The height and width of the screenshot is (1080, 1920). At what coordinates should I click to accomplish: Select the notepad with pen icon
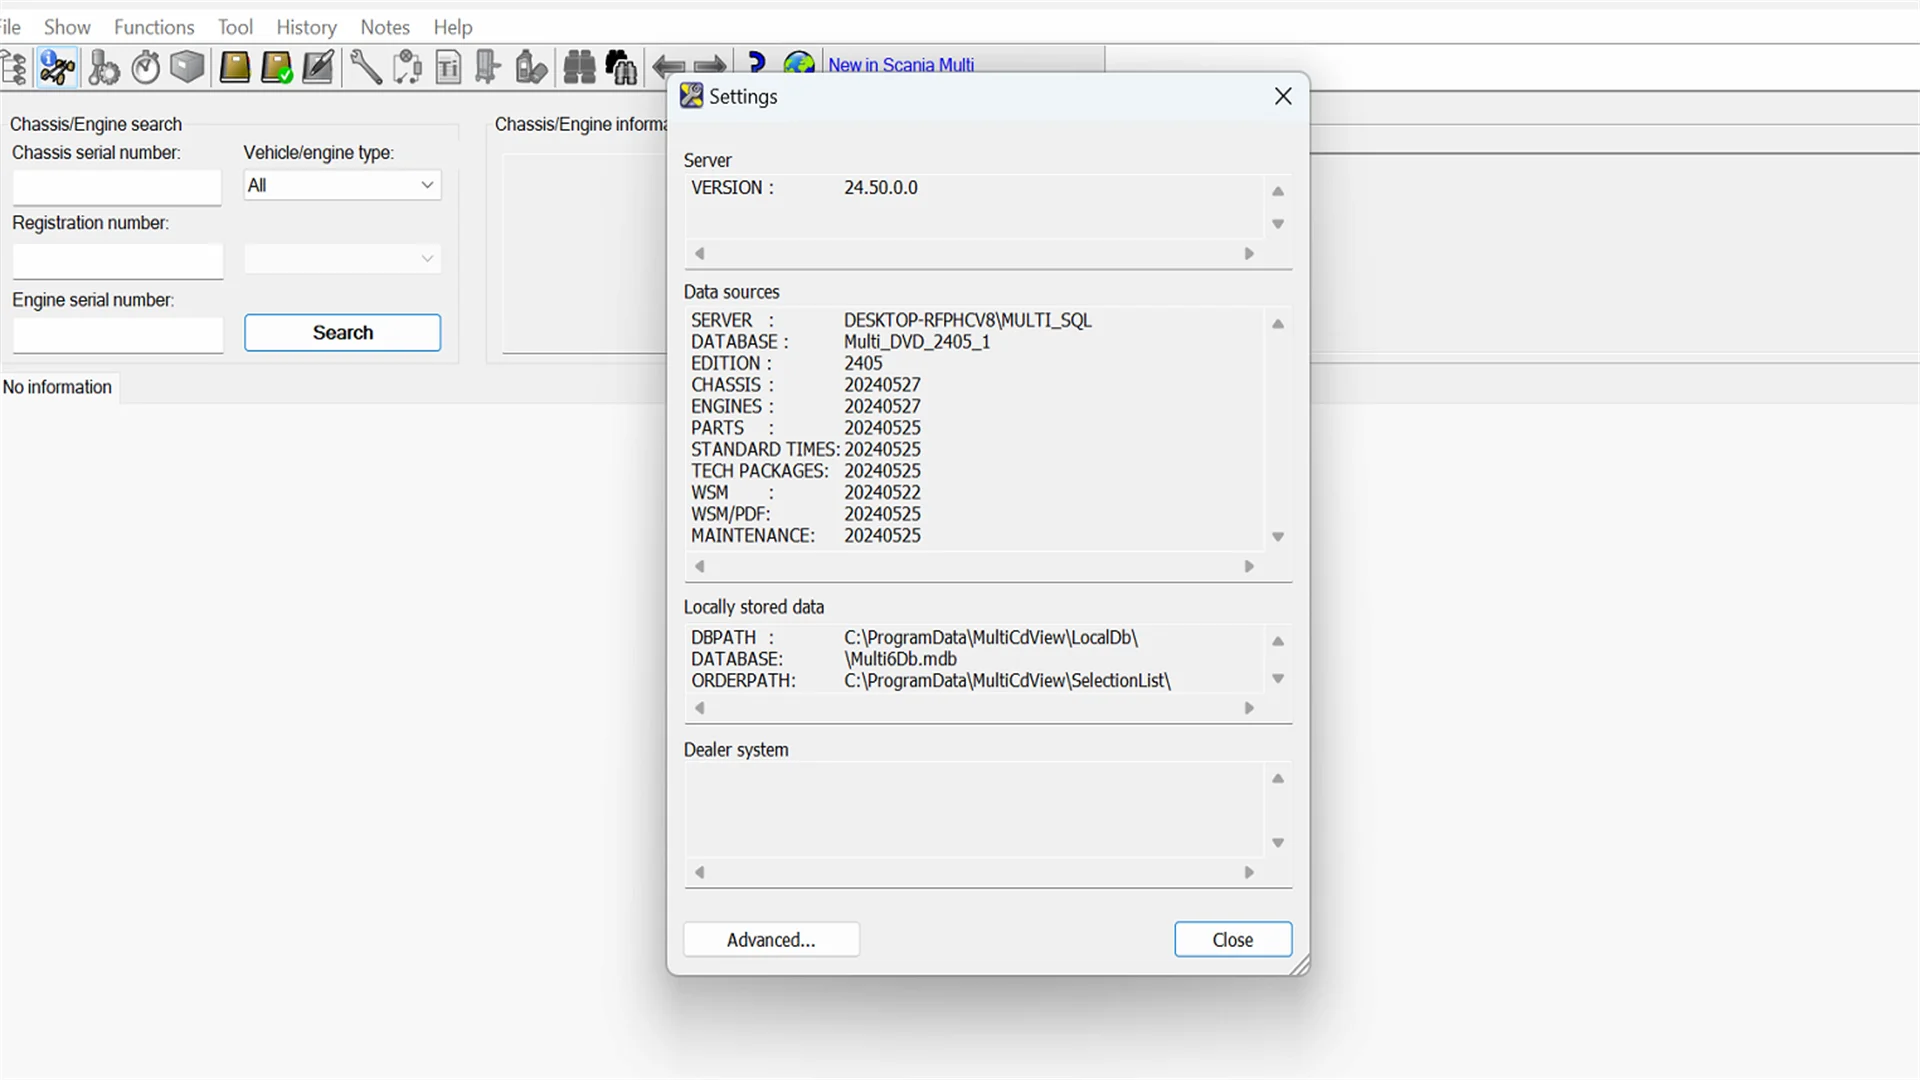pos(318,67)
